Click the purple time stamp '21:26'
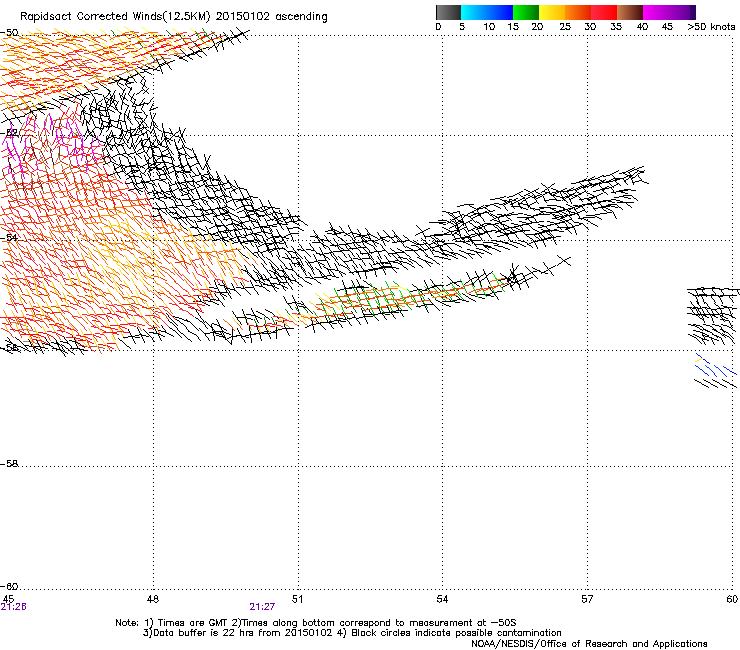This screenshot has width=740, height=650. point(13,607)
